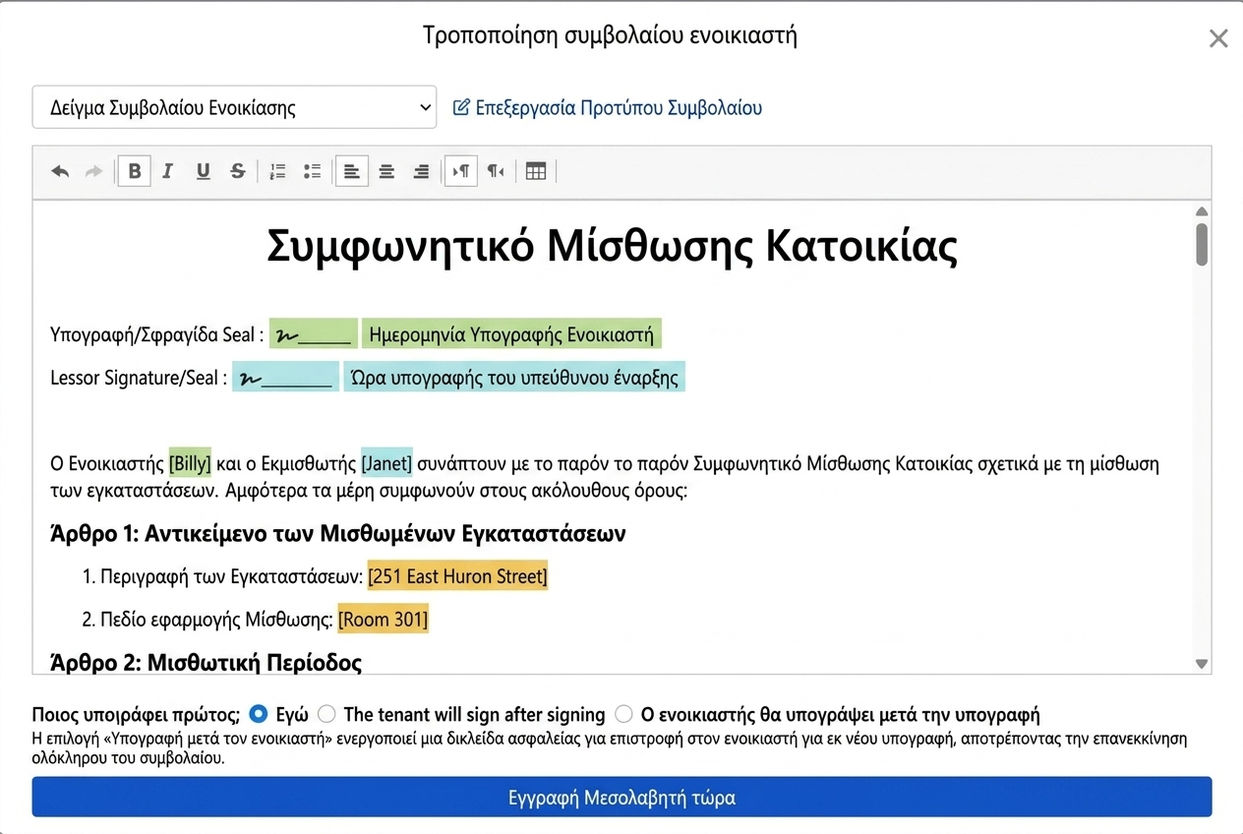The width and height of the screenshot is (1243, 834).
Task: Align text to the right
Action: click(421, 172)
